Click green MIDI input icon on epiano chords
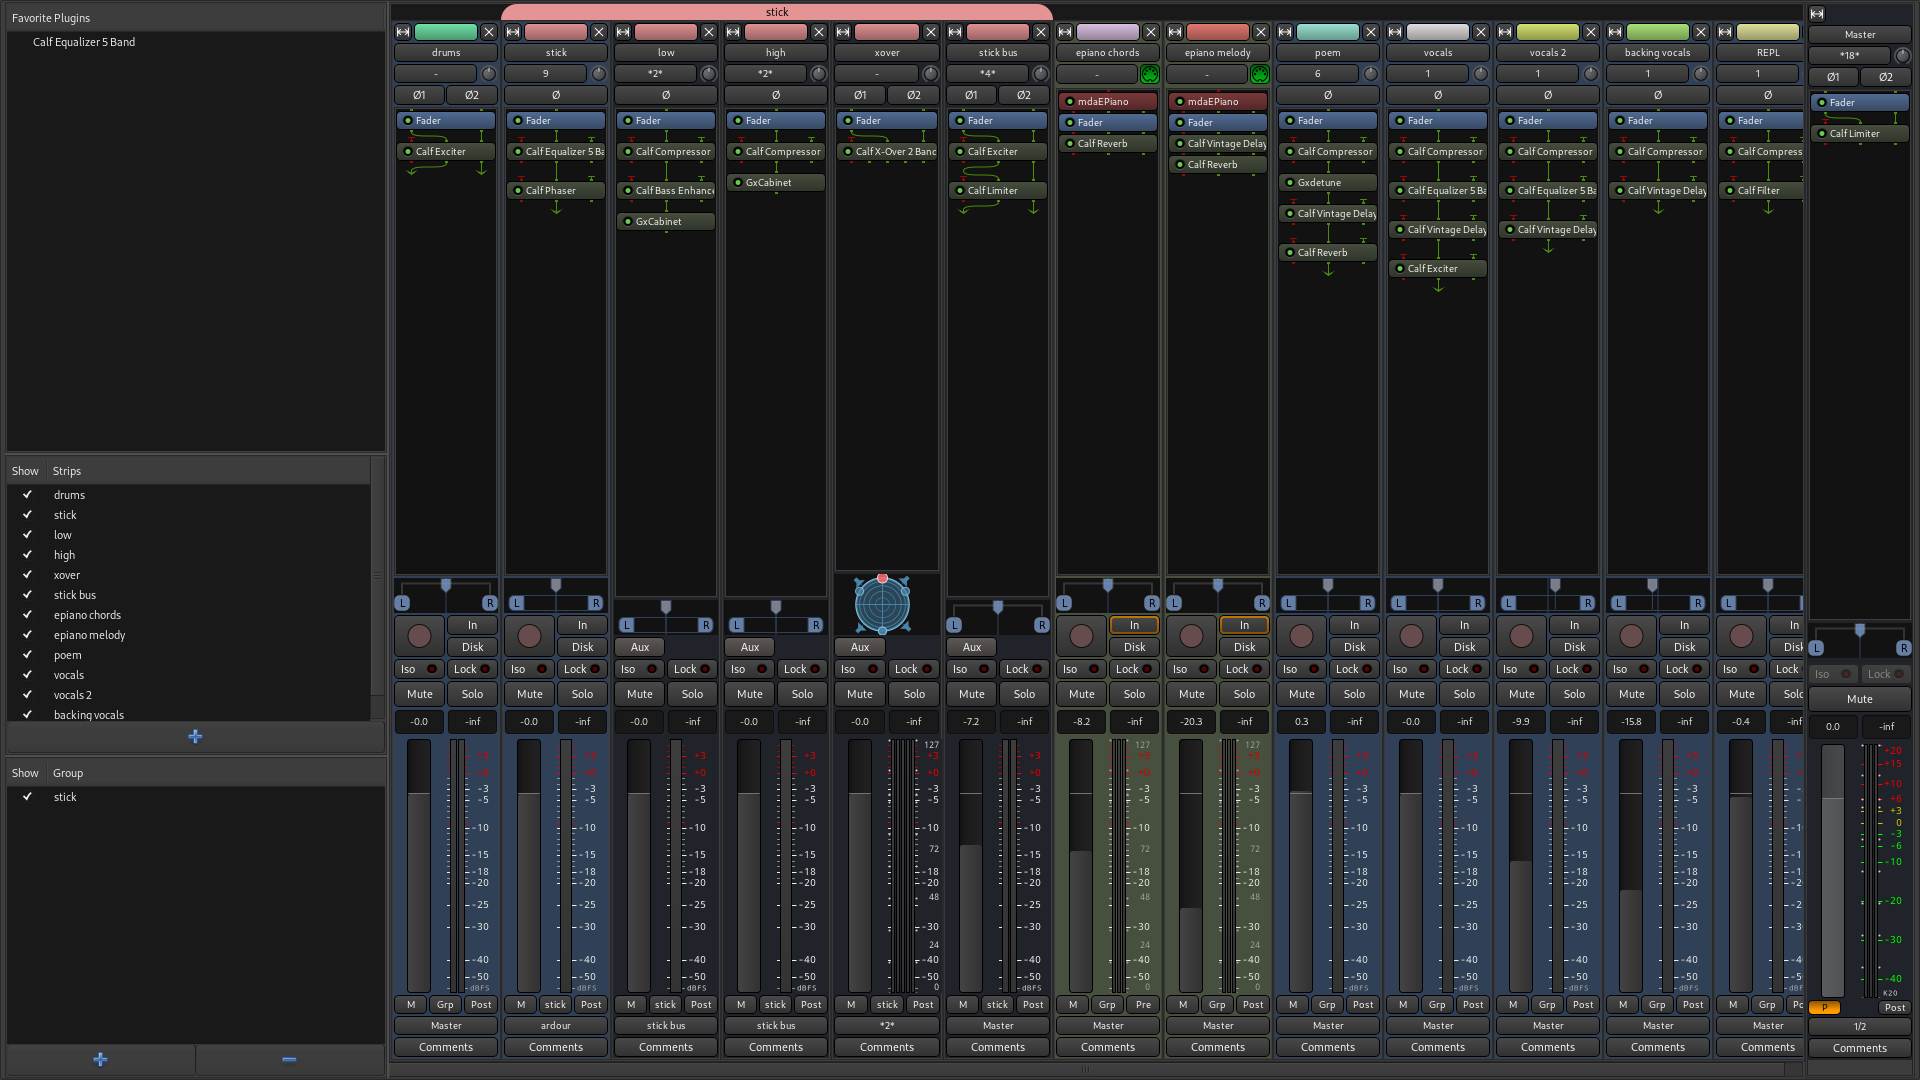Screen dimensions: 1920x1080 click(1150, 74)
